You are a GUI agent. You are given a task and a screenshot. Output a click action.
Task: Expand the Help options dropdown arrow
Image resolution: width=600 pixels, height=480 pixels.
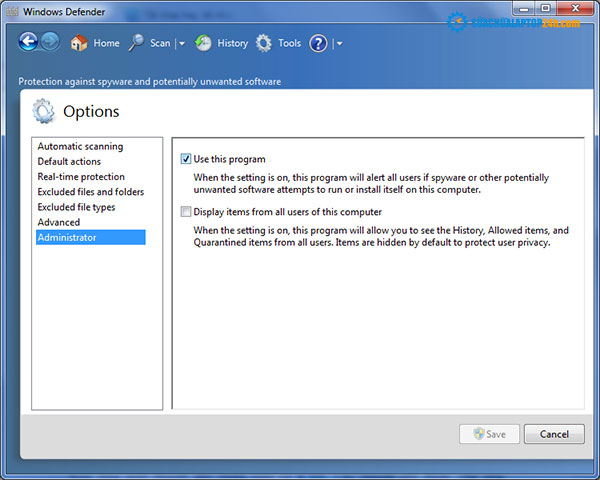339,44
